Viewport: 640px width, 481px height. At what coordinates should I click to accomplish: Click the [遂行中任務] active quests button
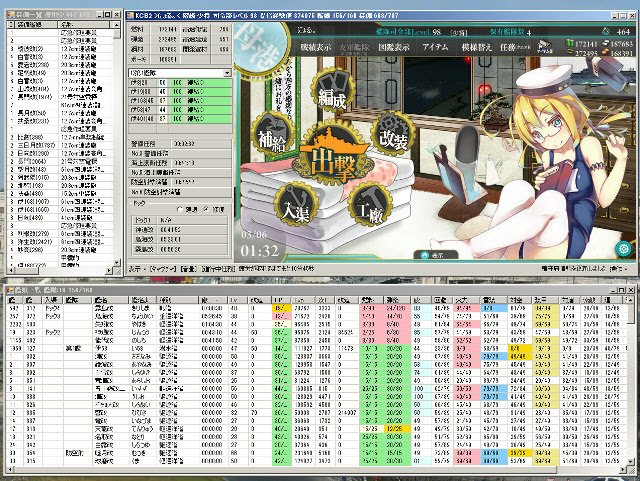218,268
